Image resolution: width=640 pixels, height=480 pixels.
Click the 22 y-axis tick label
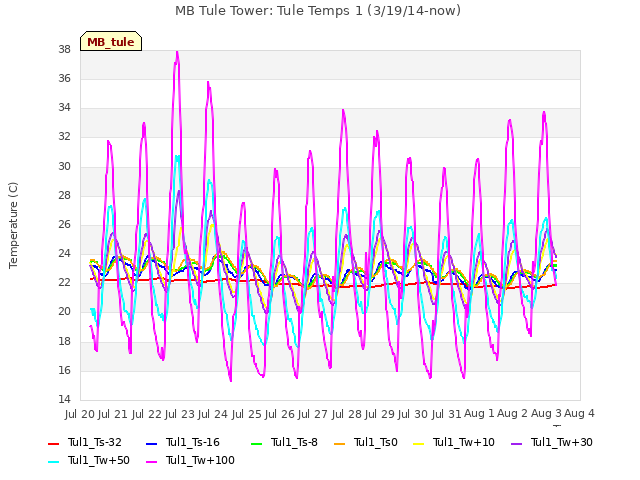pos(64,282)
